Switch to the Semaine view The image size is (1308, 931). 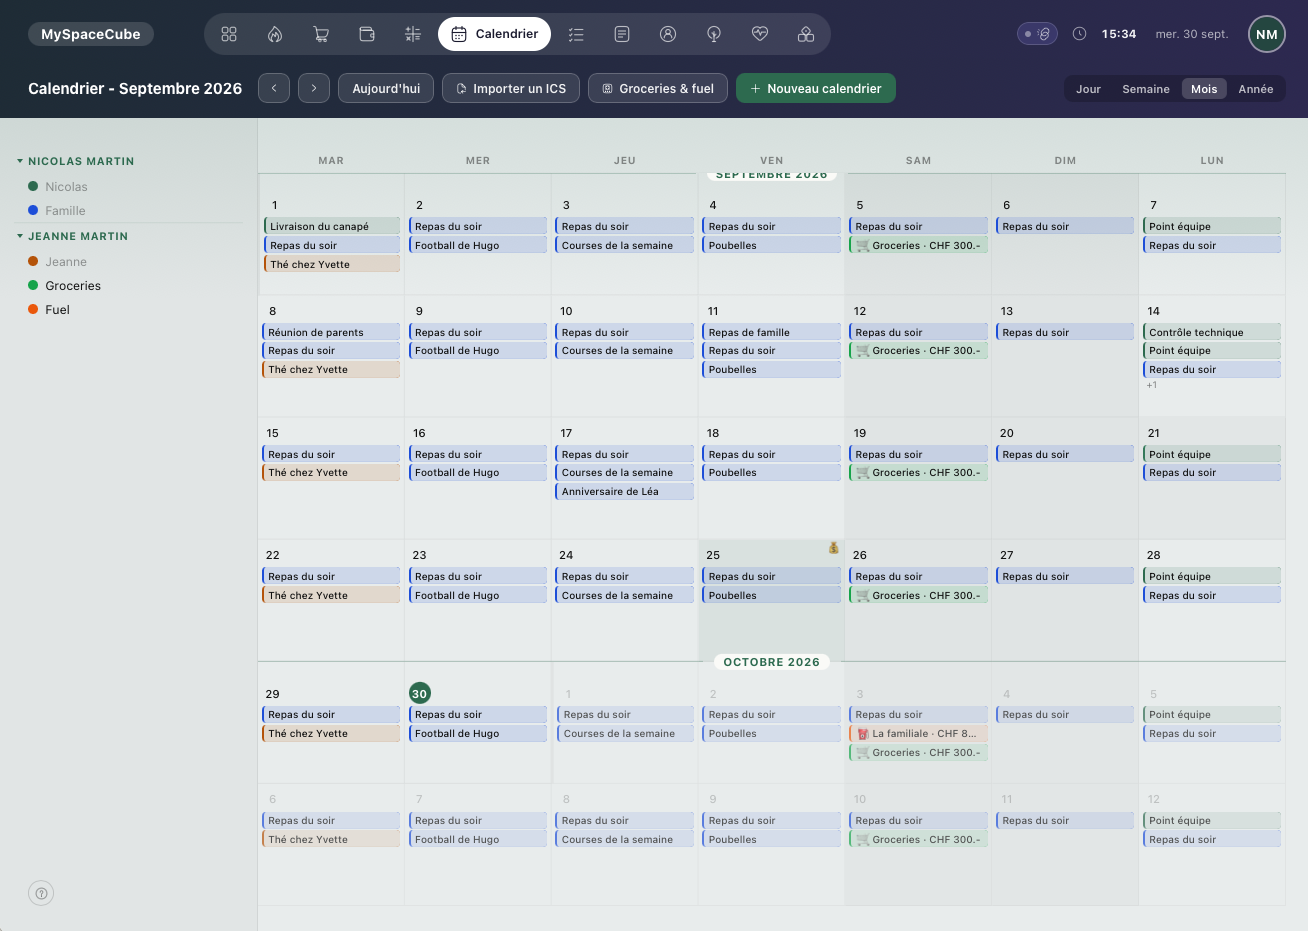[x=1146, y=89]
